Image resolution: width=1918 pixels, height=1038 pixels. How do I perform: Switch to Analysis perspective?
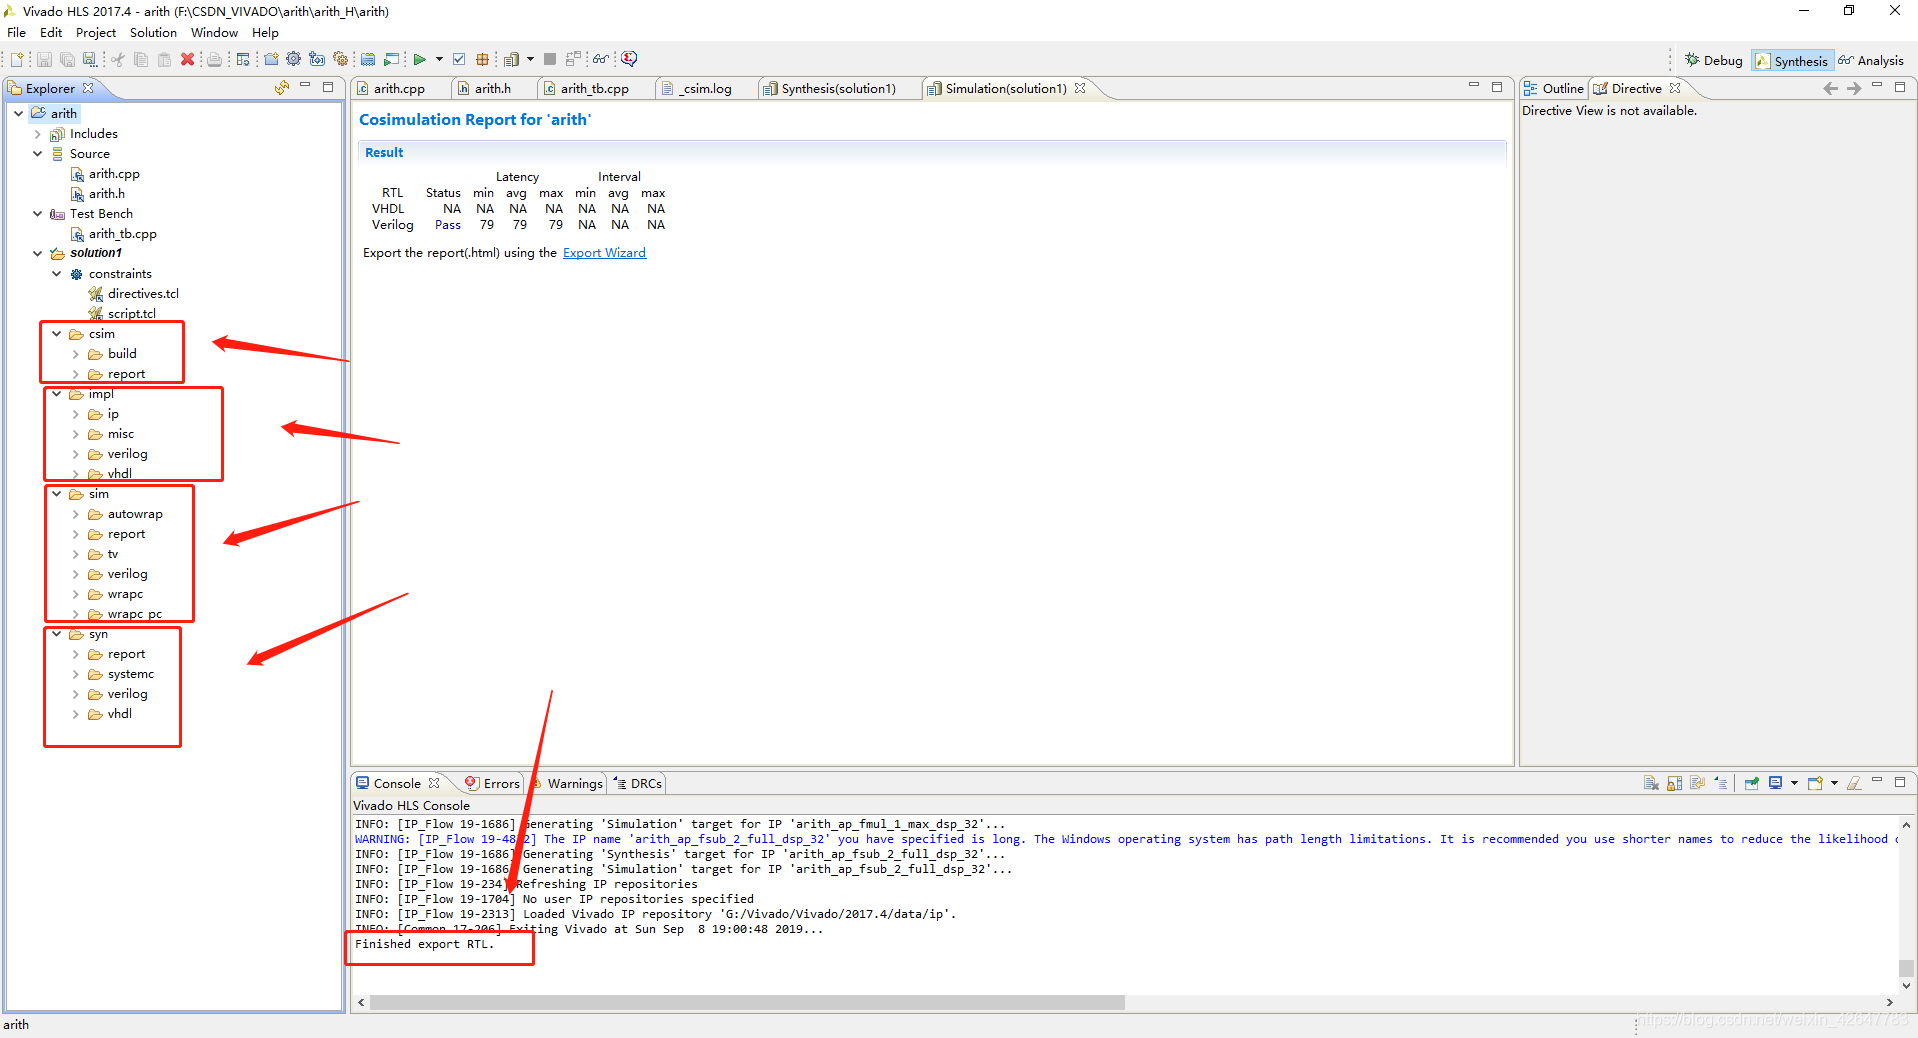pos(1871,61)
